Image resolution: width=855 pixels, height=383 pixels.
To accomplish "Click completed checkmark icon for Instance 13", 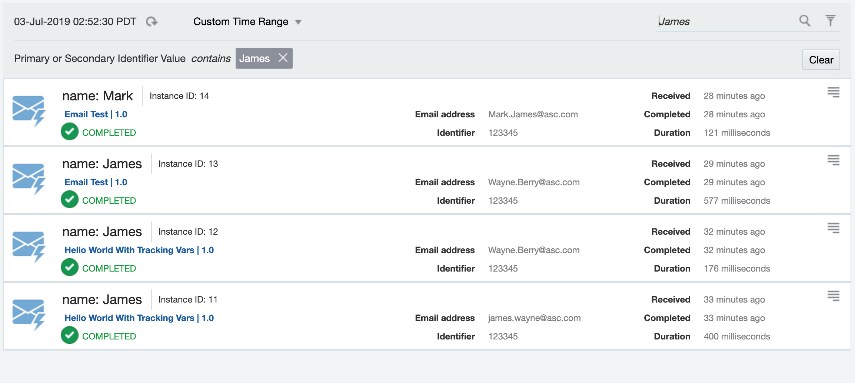I will [70, 199].
